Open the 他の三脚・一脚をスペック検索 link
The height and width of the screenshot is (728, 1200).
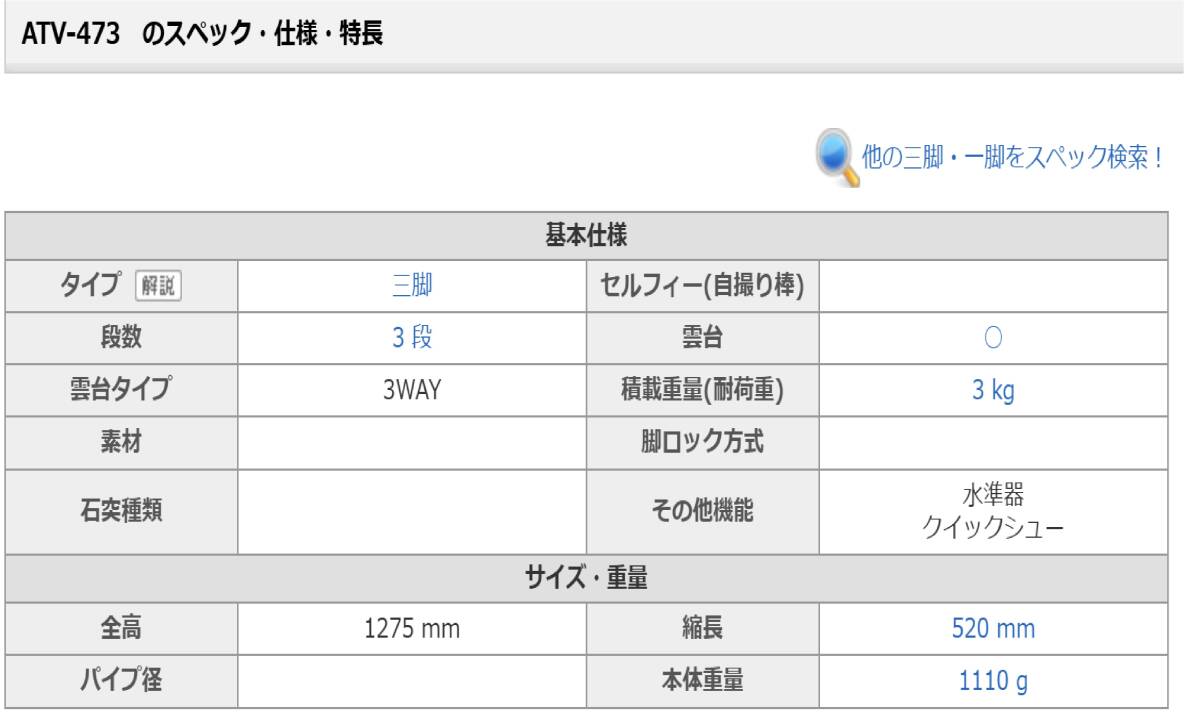pyautogui.click(x=1012, y=159)
